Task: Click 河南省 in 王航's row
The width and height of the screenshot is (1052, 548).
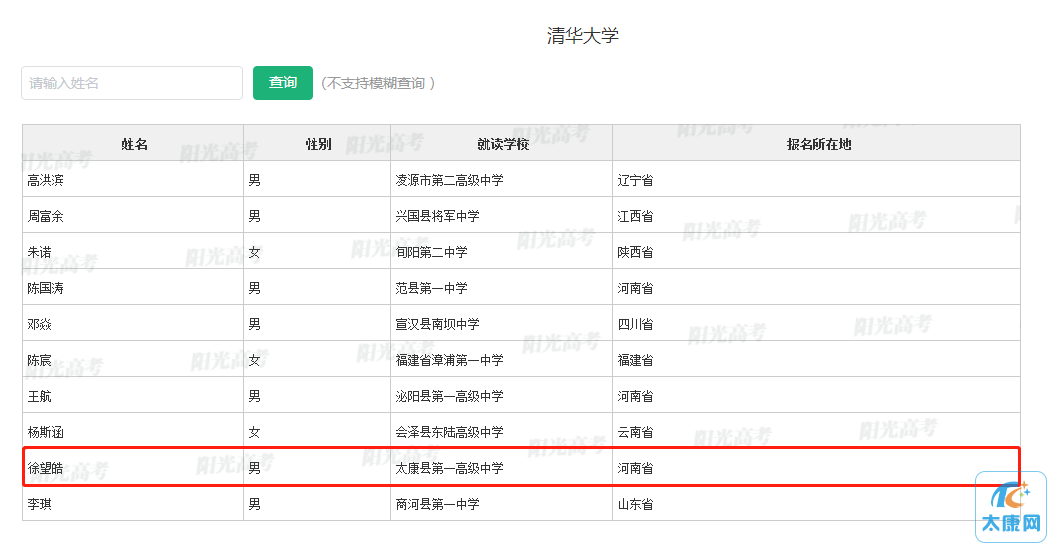Action: pyautogui.click(x=635, y=396)
